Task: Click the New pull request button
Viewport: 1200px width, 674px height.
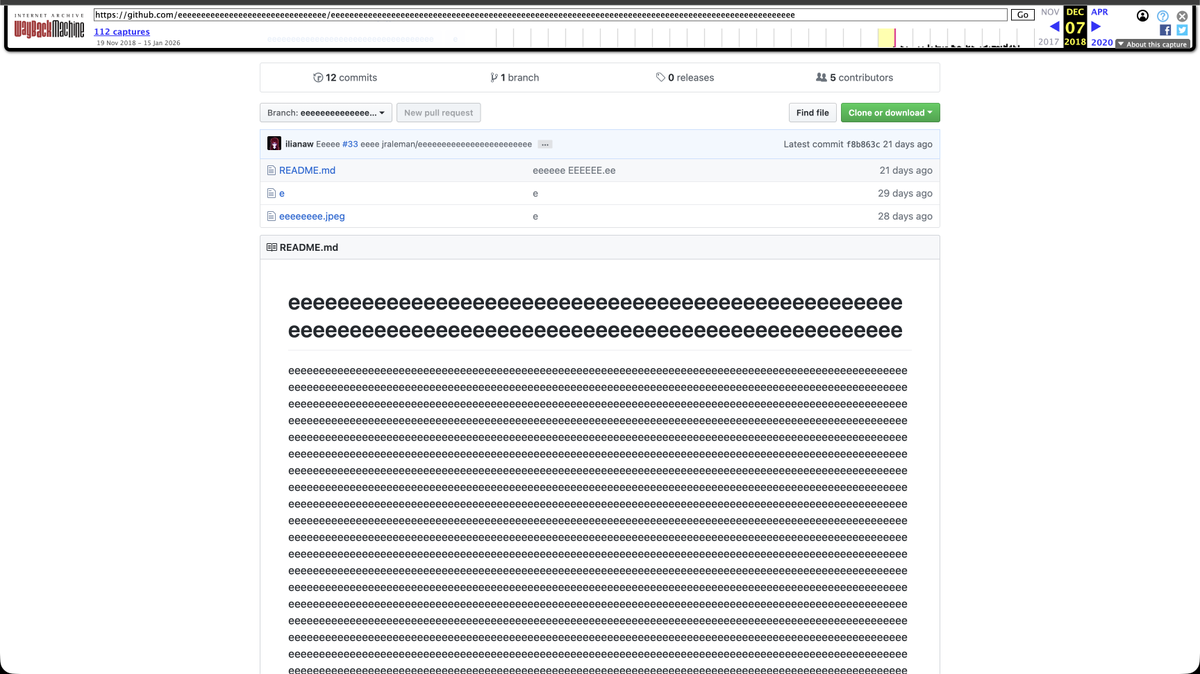Action: click(x=438, y=113)
